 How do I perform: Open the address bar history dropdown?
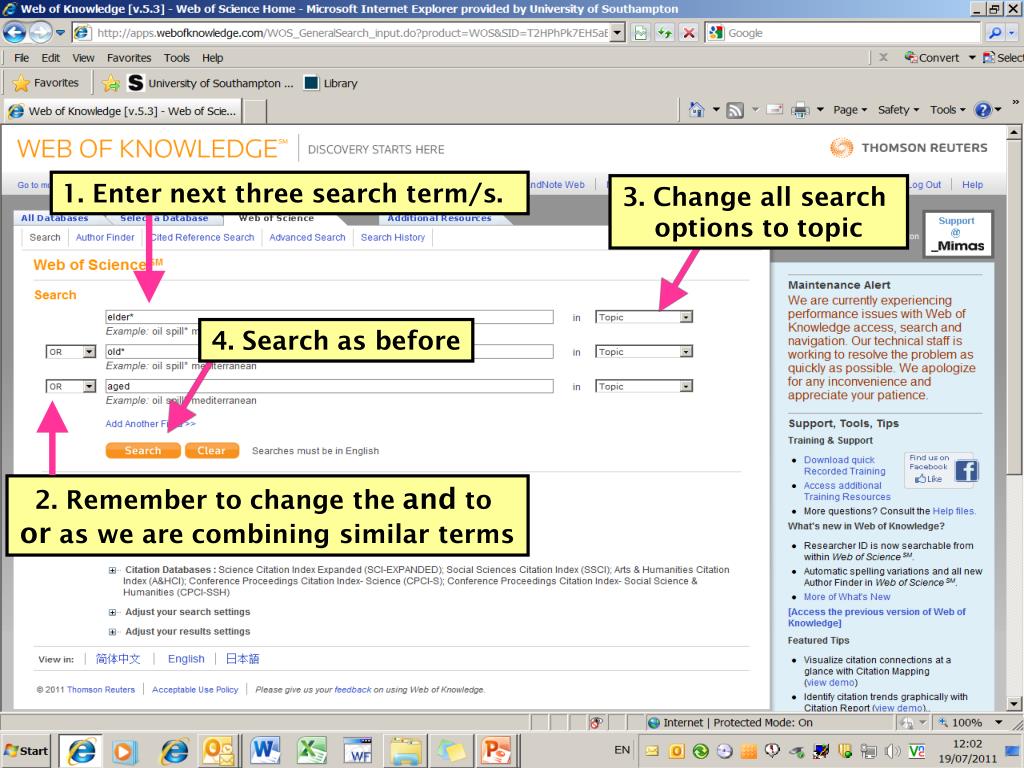617,33
